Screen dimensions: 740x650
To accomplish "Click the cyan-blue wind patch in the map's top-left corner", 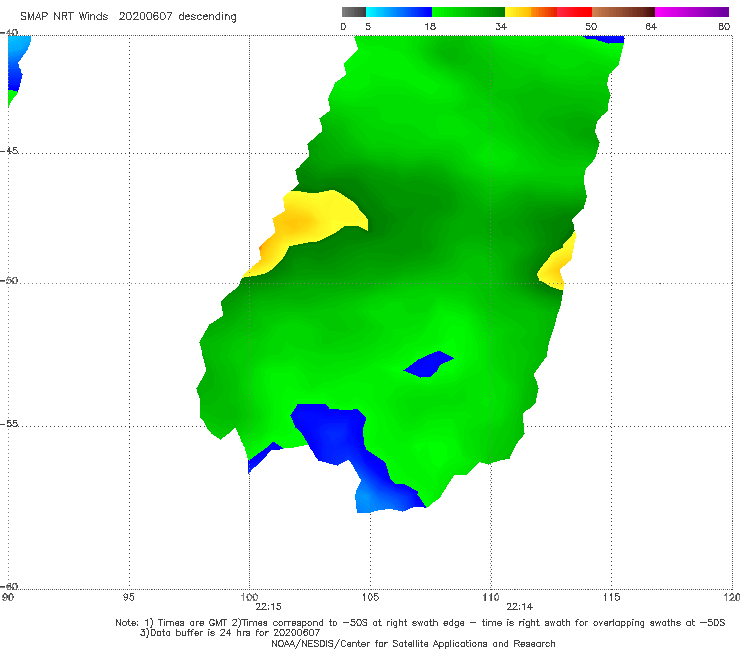I will tap(17, 59).
